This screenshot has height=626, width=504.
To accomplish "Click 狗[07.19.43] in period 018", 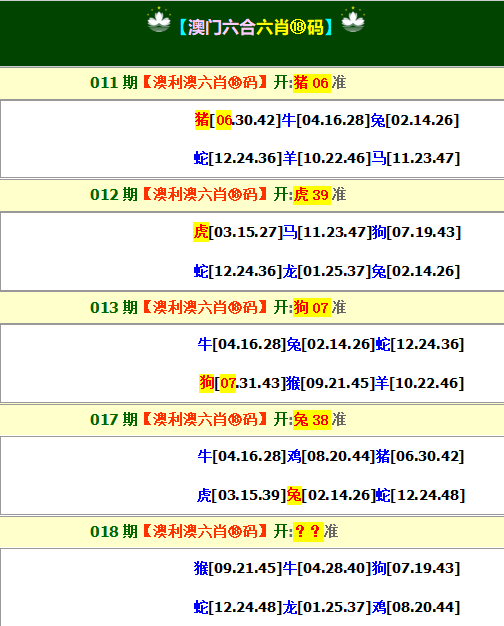I will 416,569.
